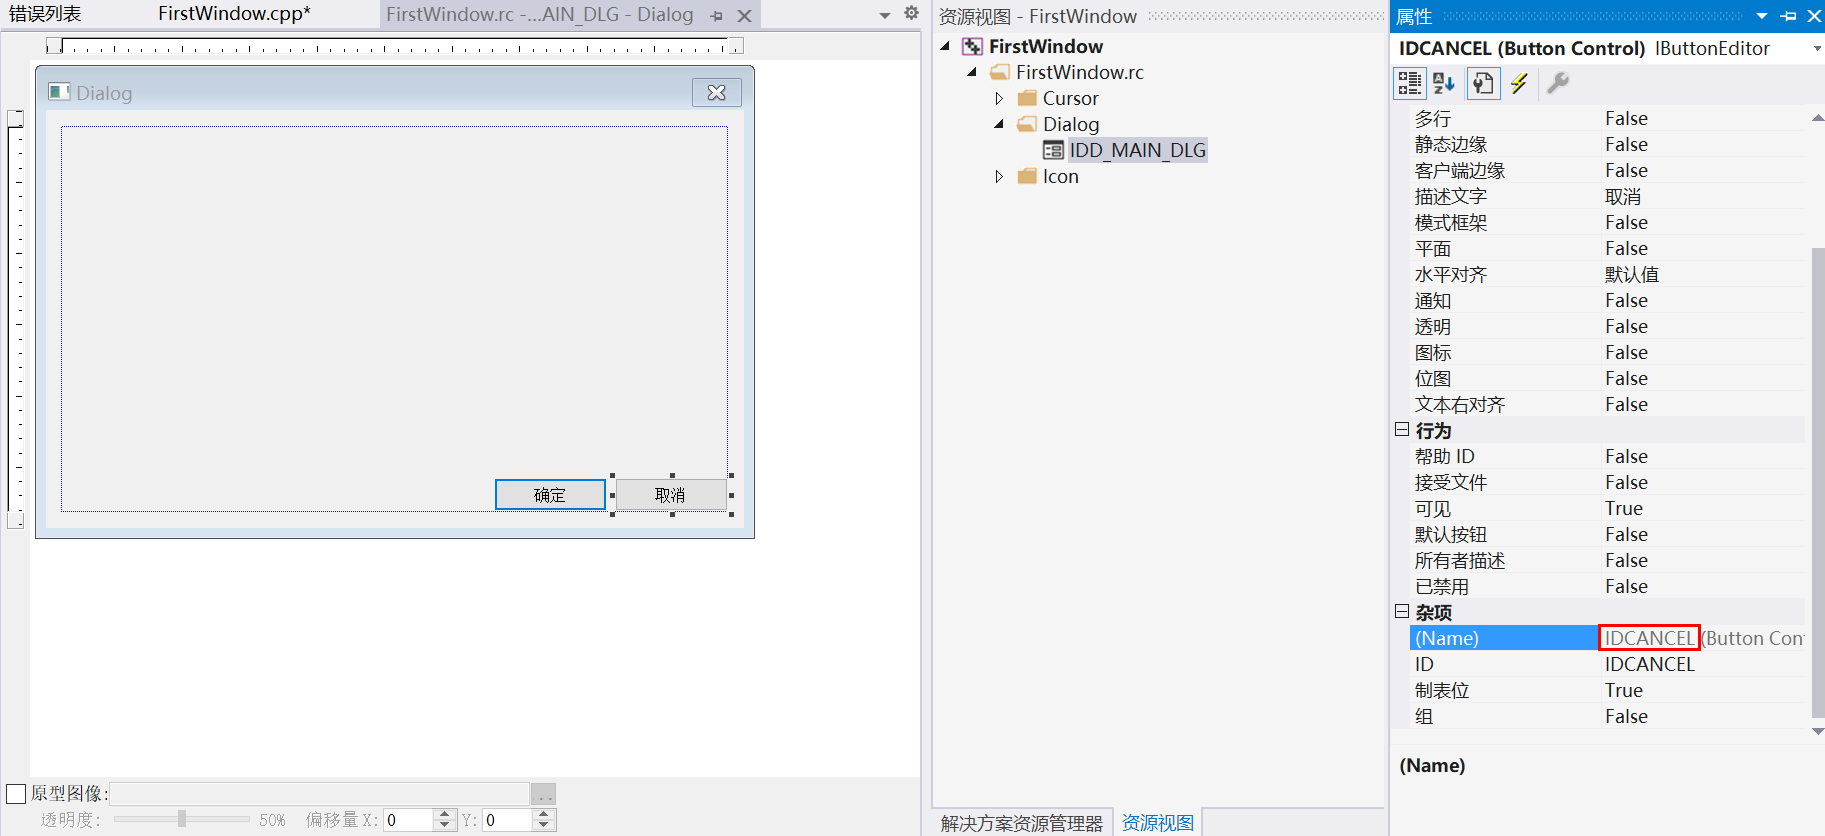Click the FirstWindow.rc folder icon

(x=999, y=73)
